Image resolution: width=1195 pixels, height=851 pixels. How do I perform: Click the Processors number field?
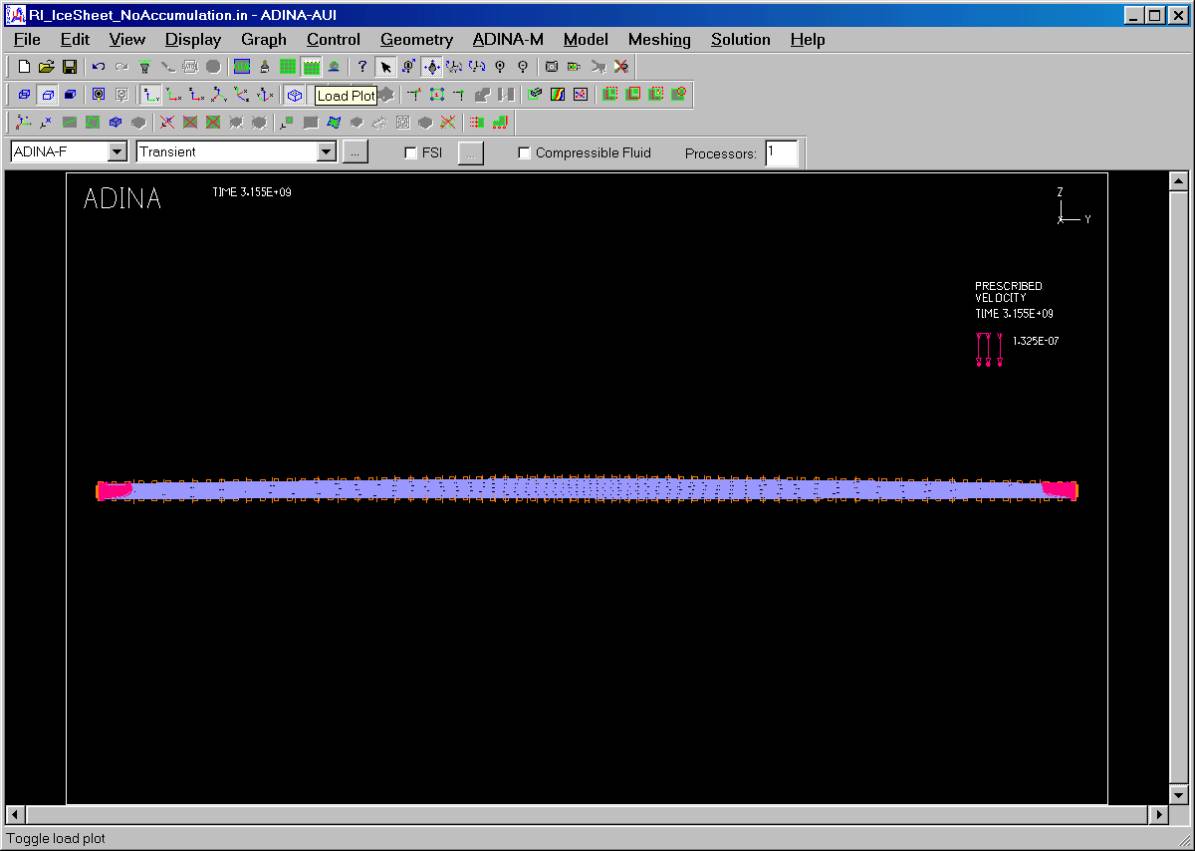click(x=781, y=152)
